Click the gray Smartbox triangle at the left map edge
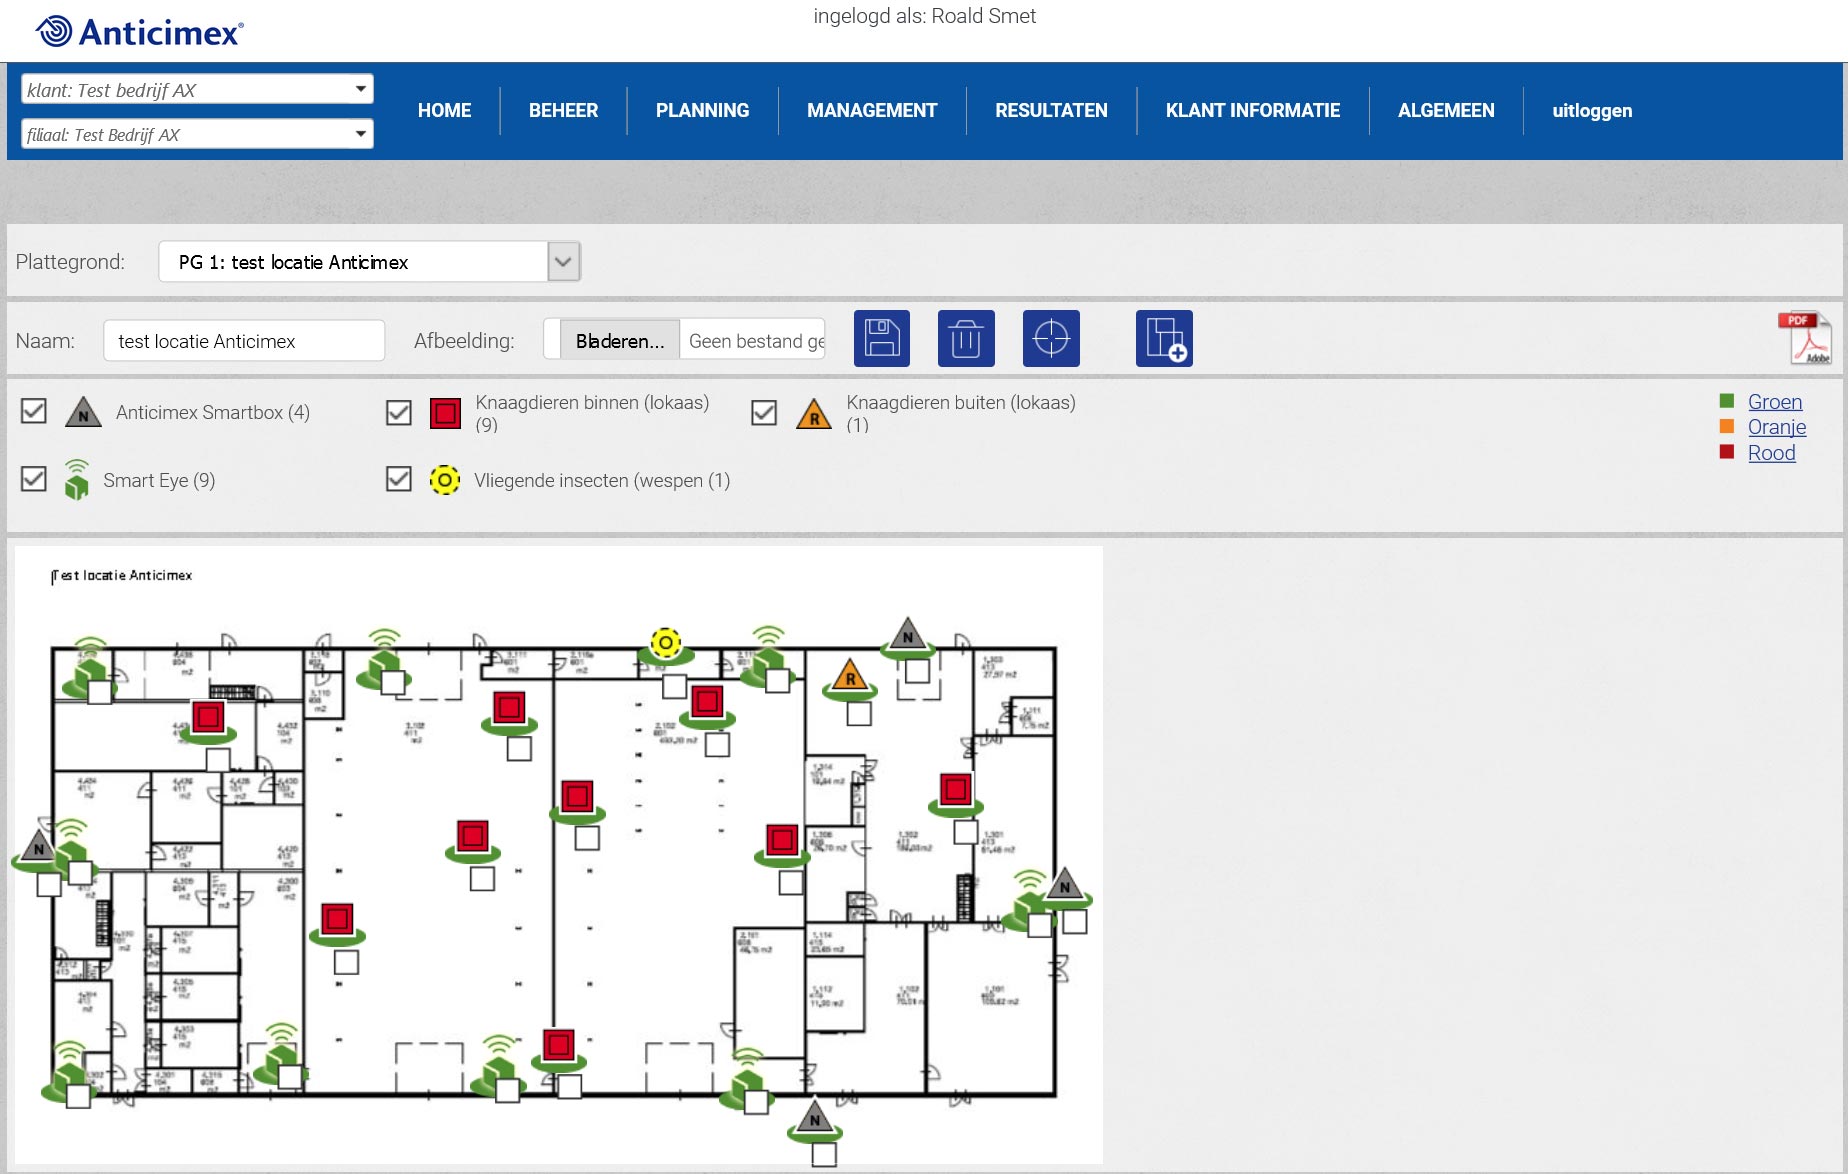This screenshot has width=1848, height=1174. pos(39,846)
